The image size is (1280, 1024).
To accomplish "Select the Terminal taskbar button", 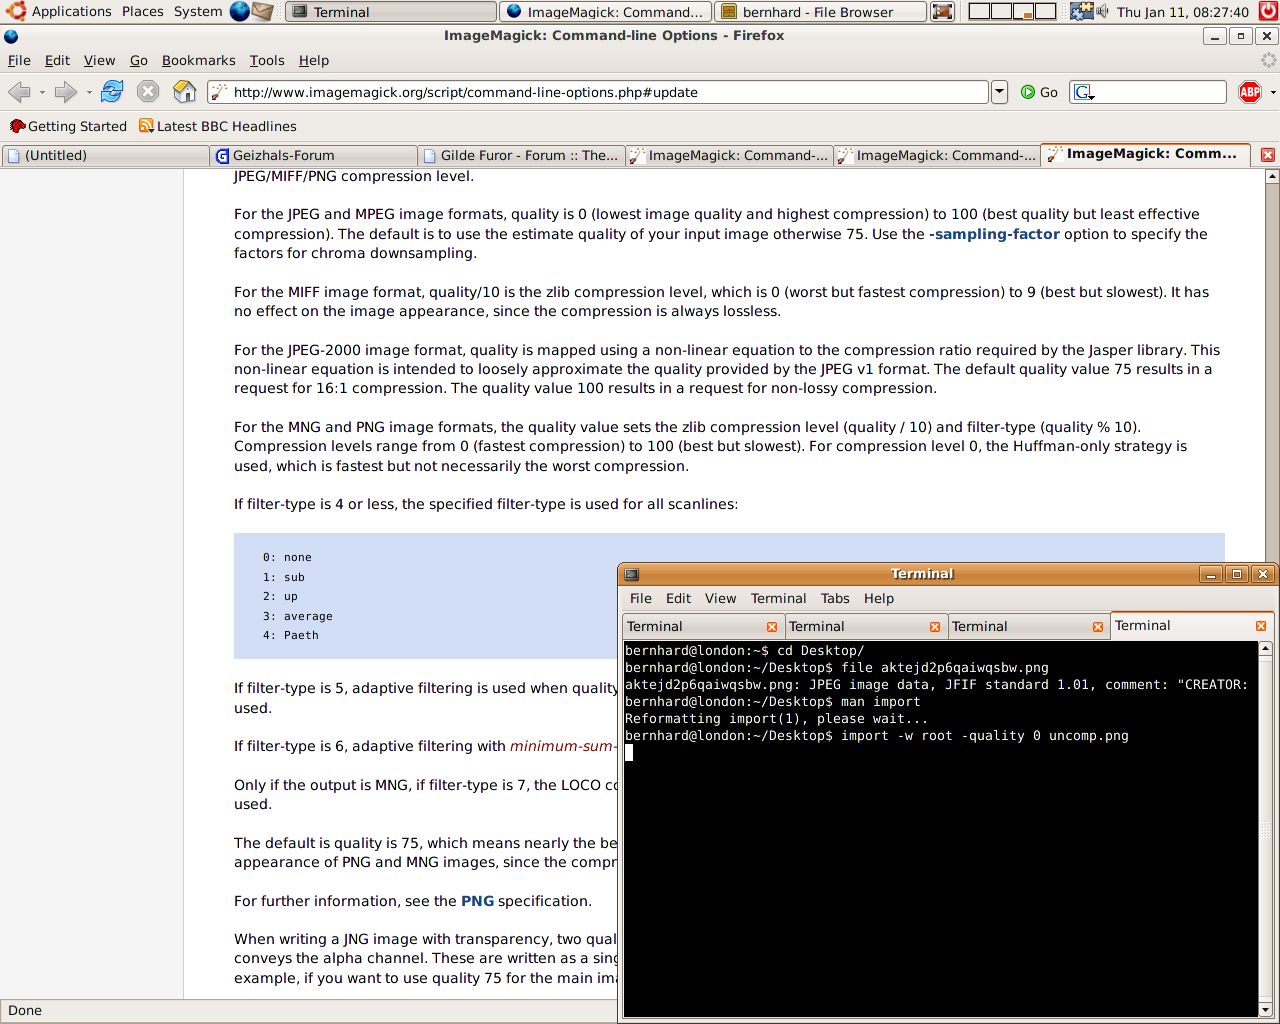I will (391, 12).
